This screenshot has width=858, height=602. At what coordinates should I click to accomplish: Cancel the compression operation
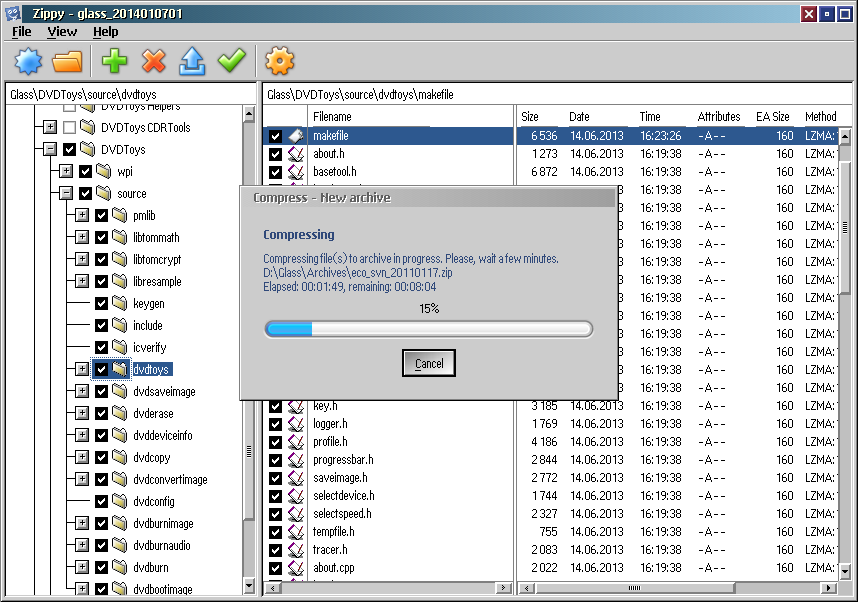point(429,363)
